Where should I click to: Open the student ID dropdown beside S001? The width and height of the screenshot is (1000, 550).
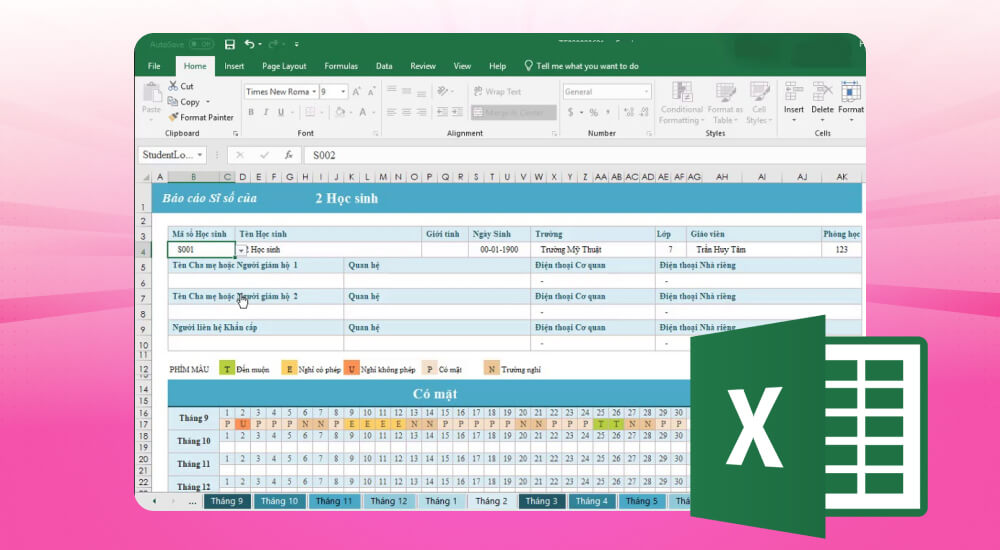241,250
